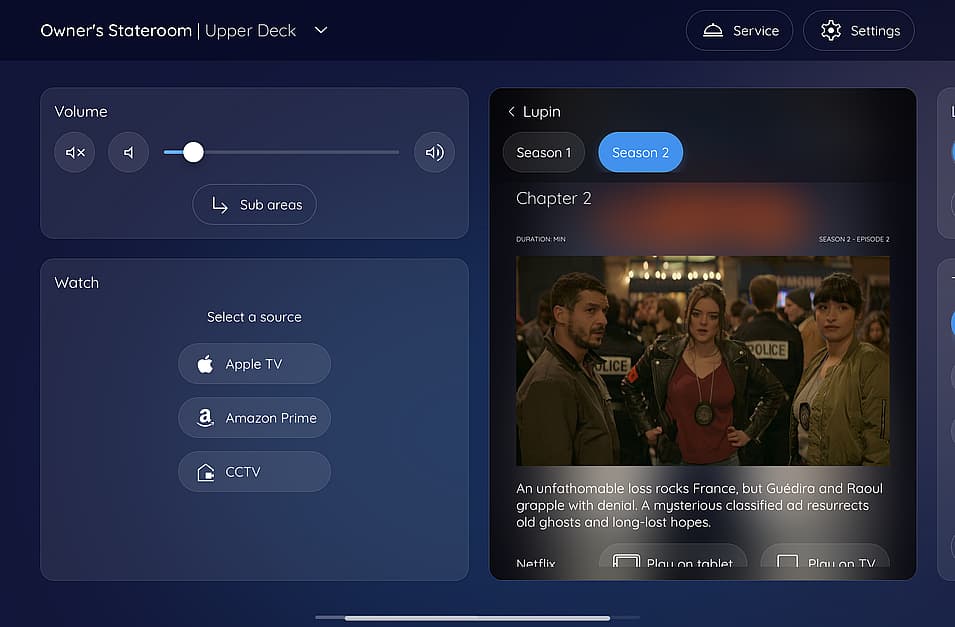The height and width of the screenshot is (627, 955).
Task: Click the Amazon logo icon
Action: point(205,418)
